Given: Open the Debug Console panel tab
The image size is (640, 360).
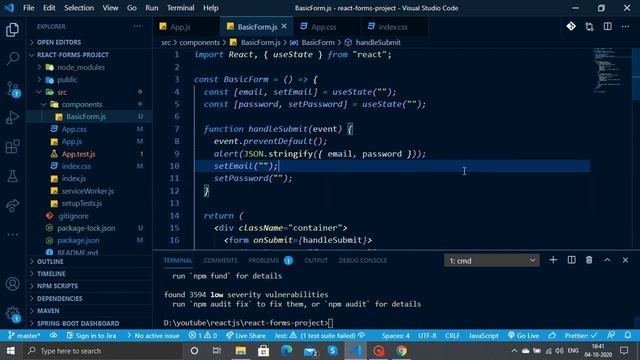Looking at the screenshot, I should (362, 260).
